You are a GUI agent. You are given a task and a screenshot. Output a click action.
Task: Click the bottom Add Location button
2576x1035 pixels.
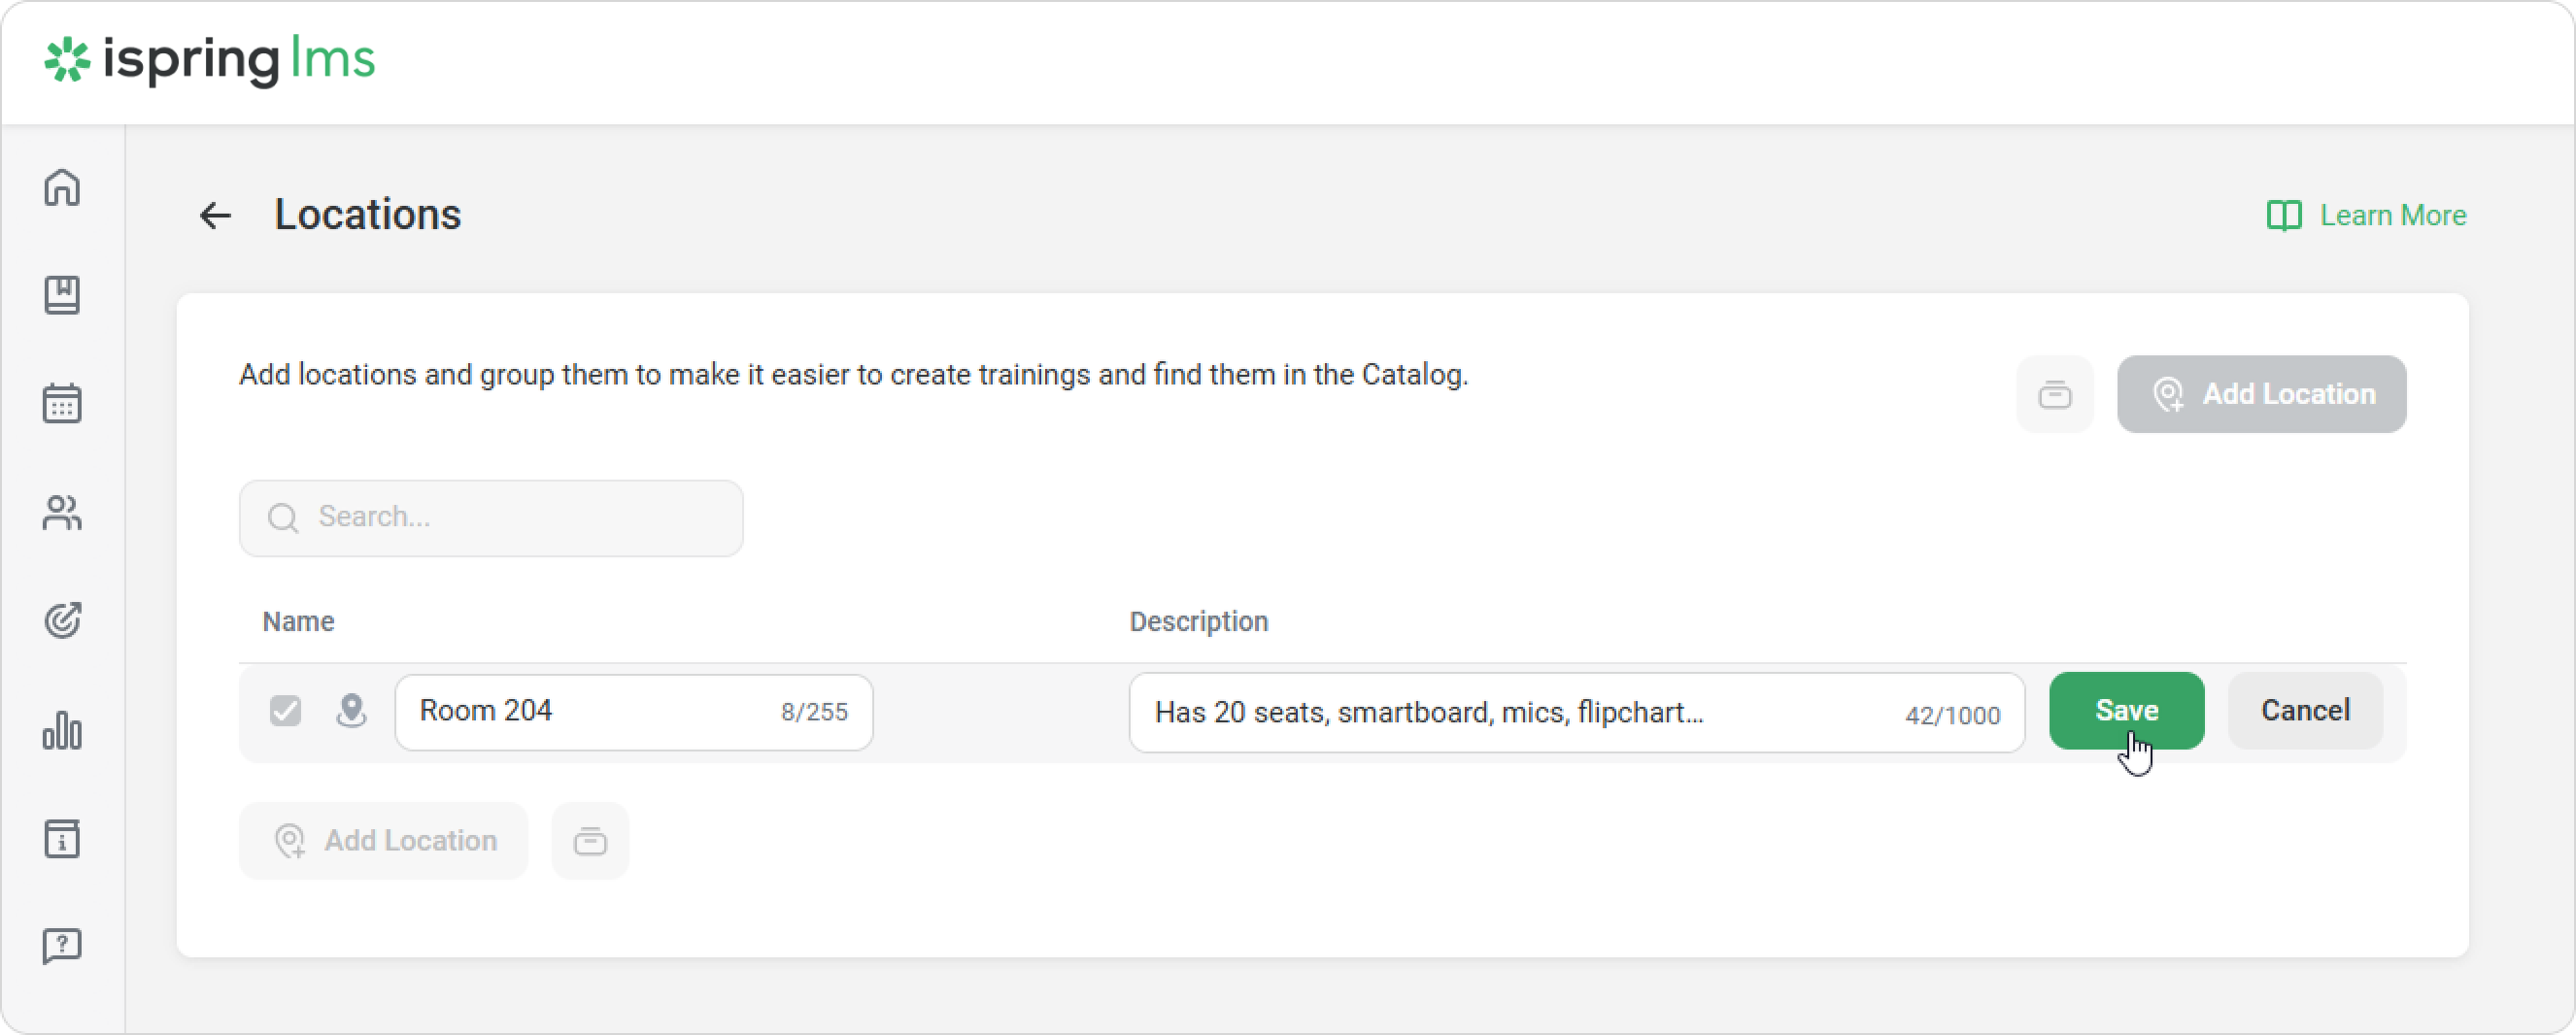[x=383, y=841]
